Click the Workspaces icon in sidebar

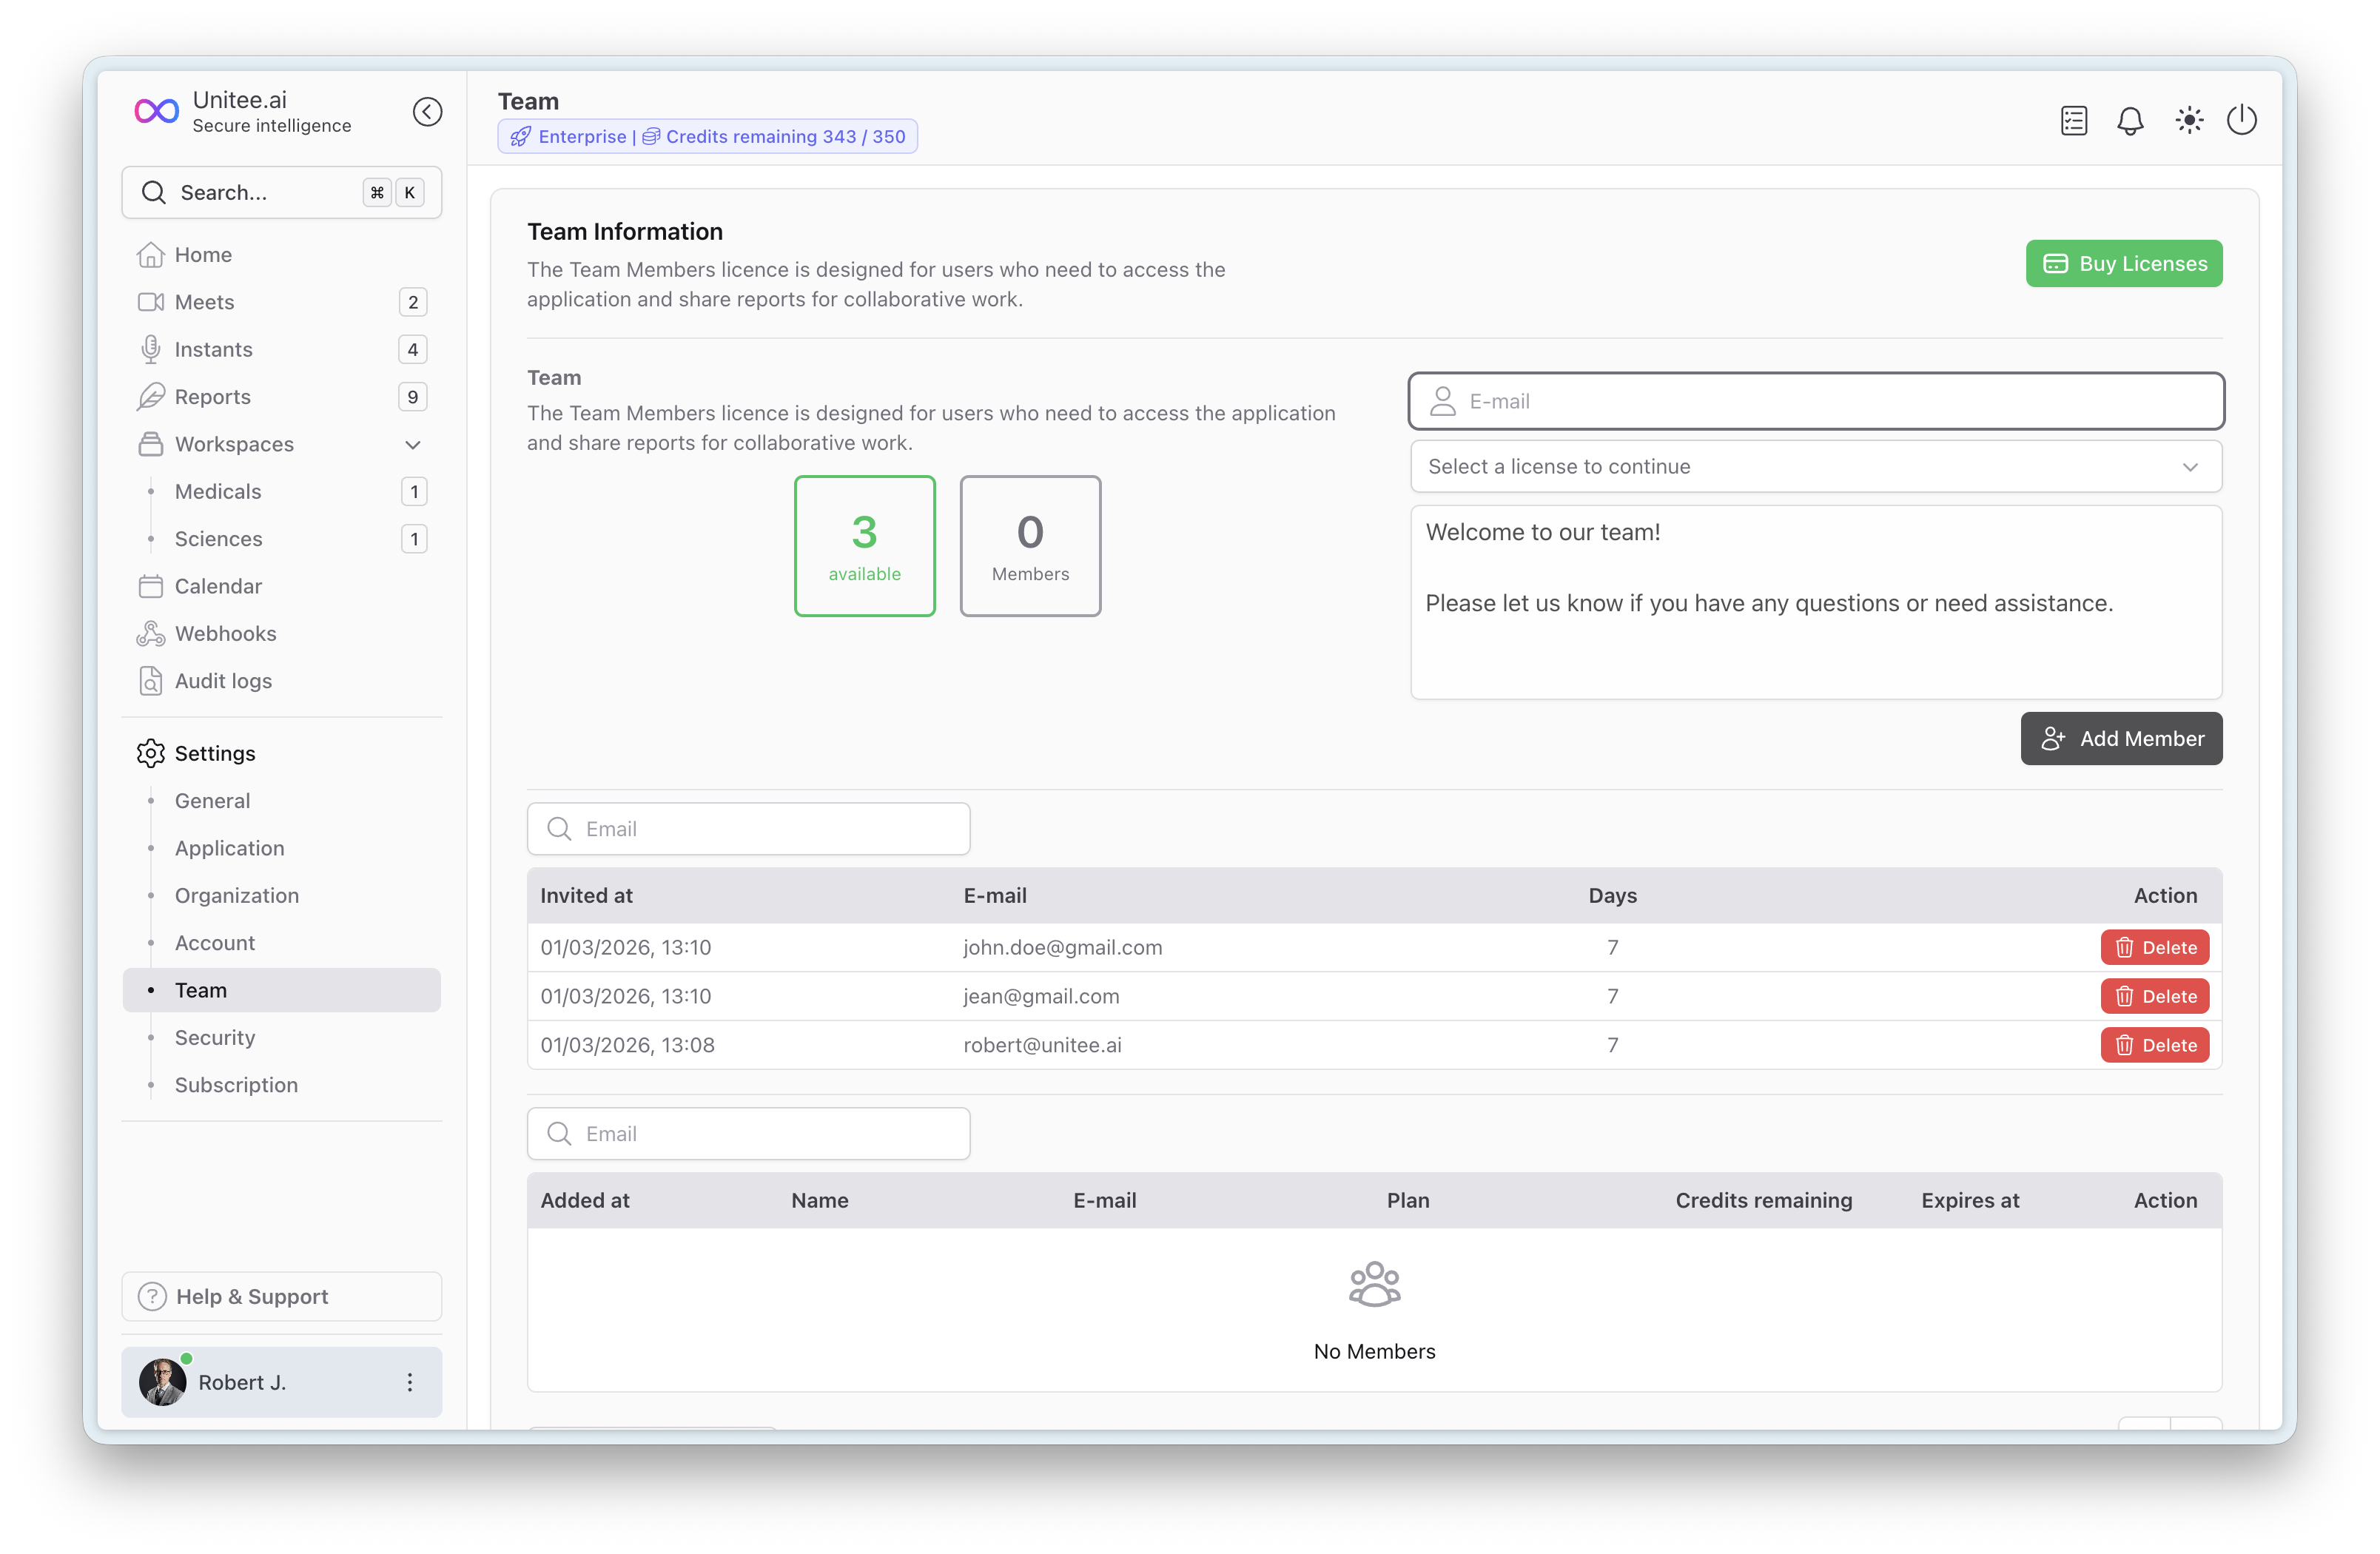click(150, 444)
